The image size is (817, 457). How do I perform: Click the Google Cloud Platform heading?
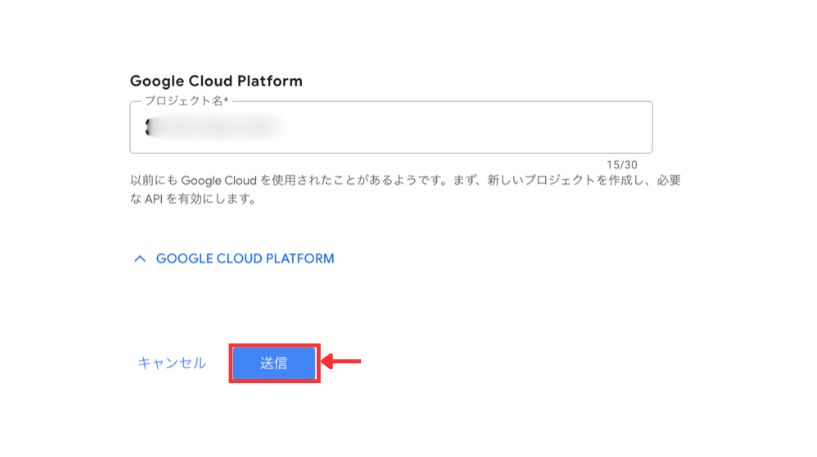216,81
